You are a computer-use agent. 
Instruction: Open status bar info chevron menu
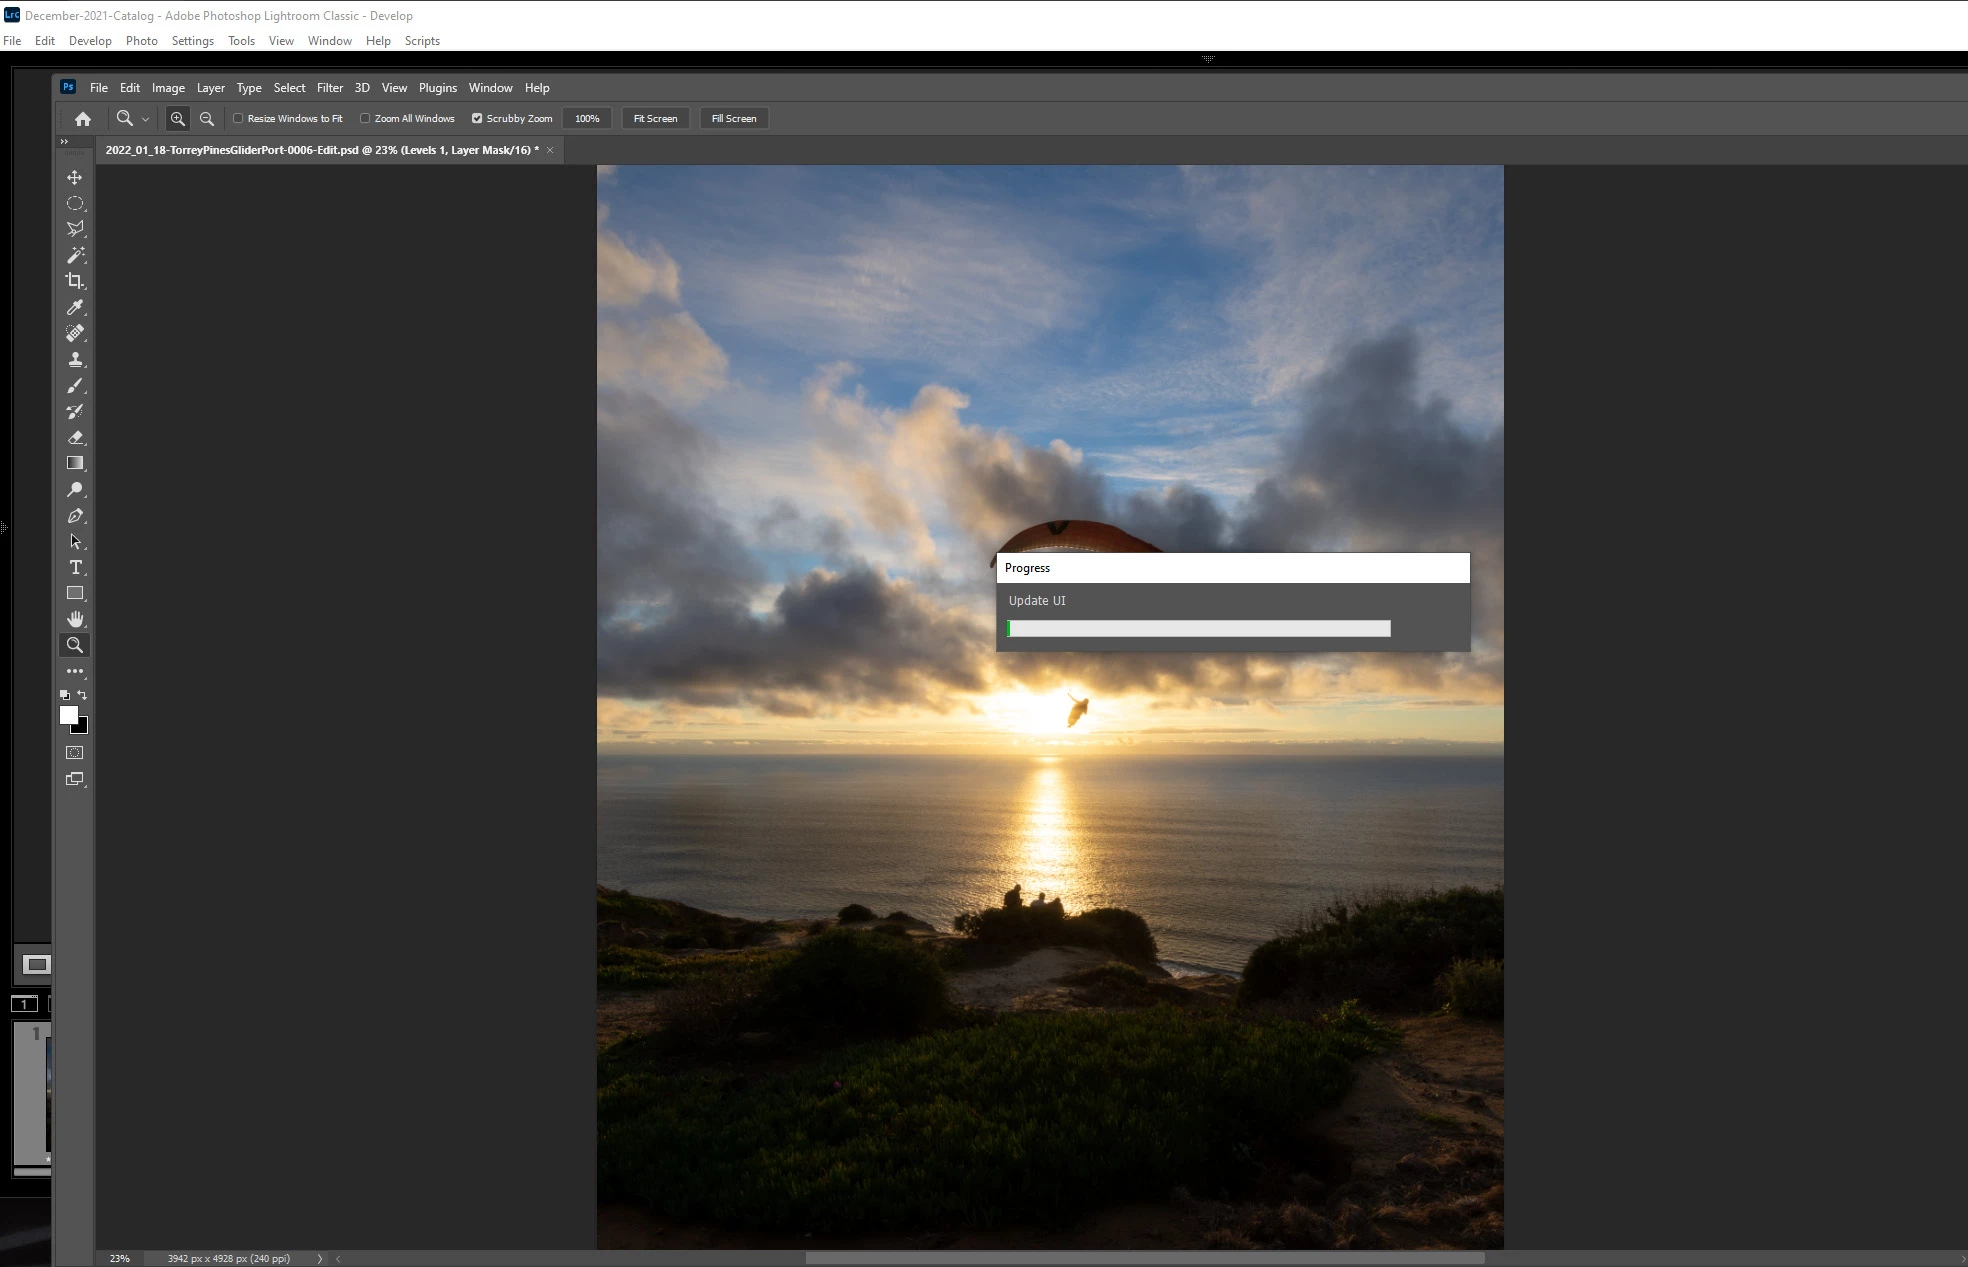pos(320,1258)
